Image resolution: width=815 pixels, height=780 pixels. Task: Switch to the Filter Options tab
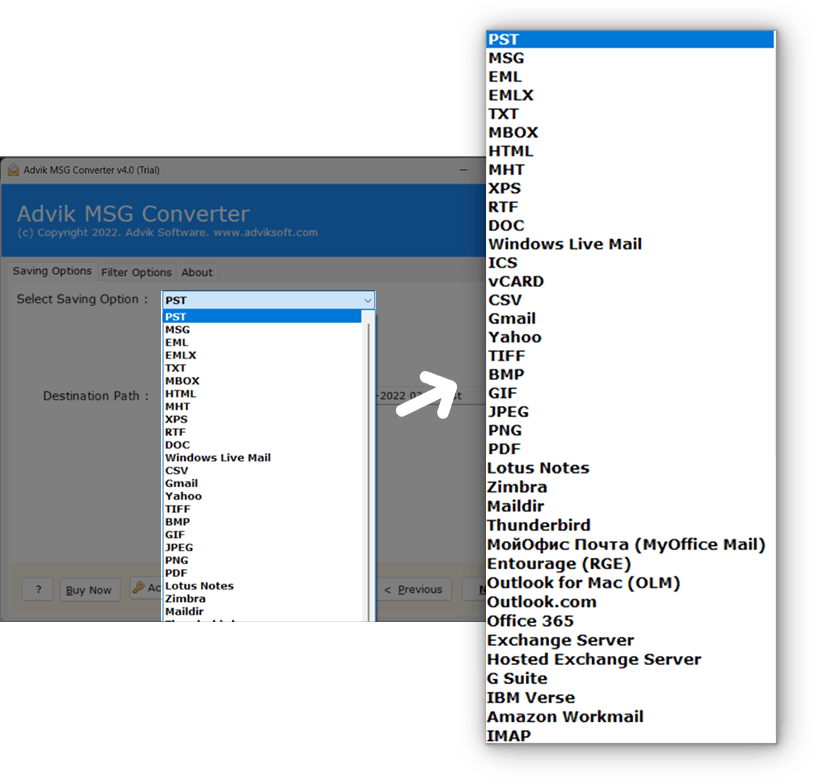[136, 272]
